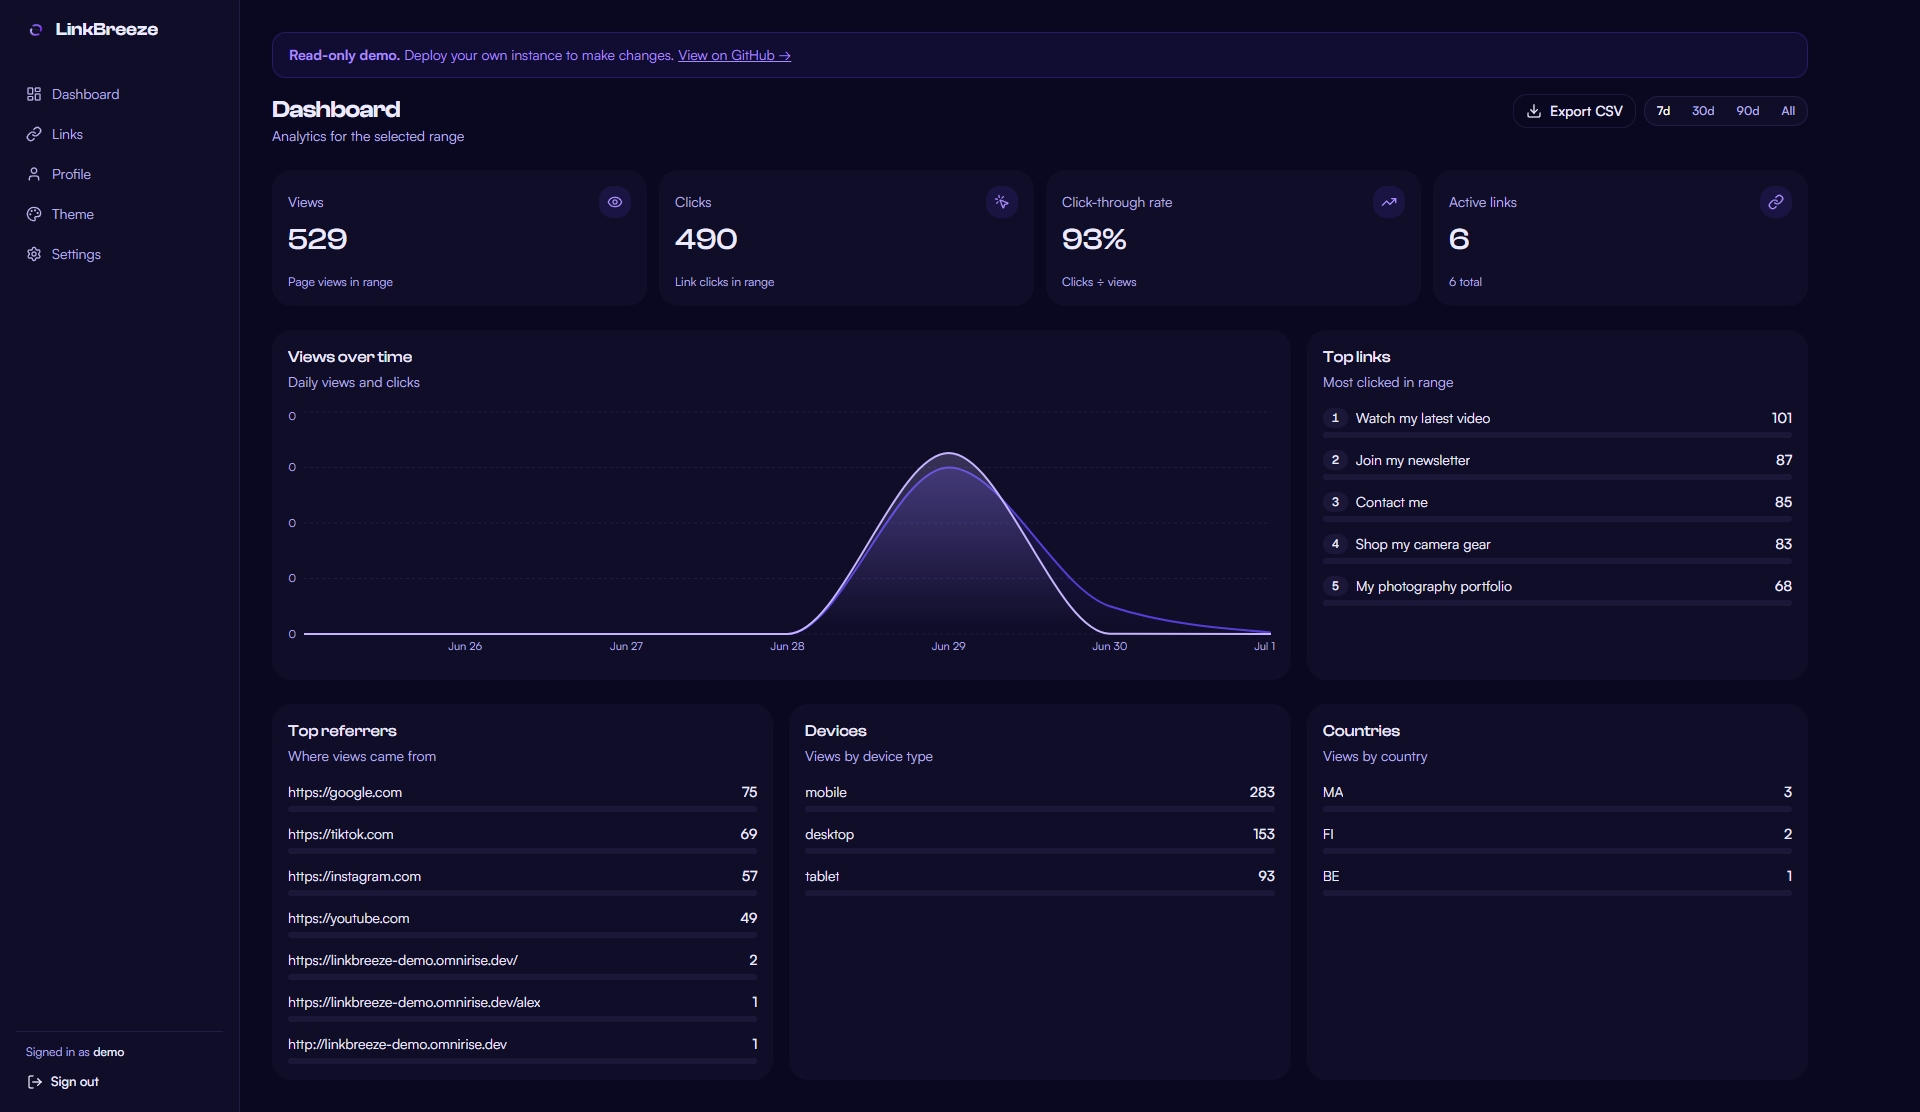Click the chart peak at Jun 29
This screenshot has width=1920, height=1112.
[948, 454]
